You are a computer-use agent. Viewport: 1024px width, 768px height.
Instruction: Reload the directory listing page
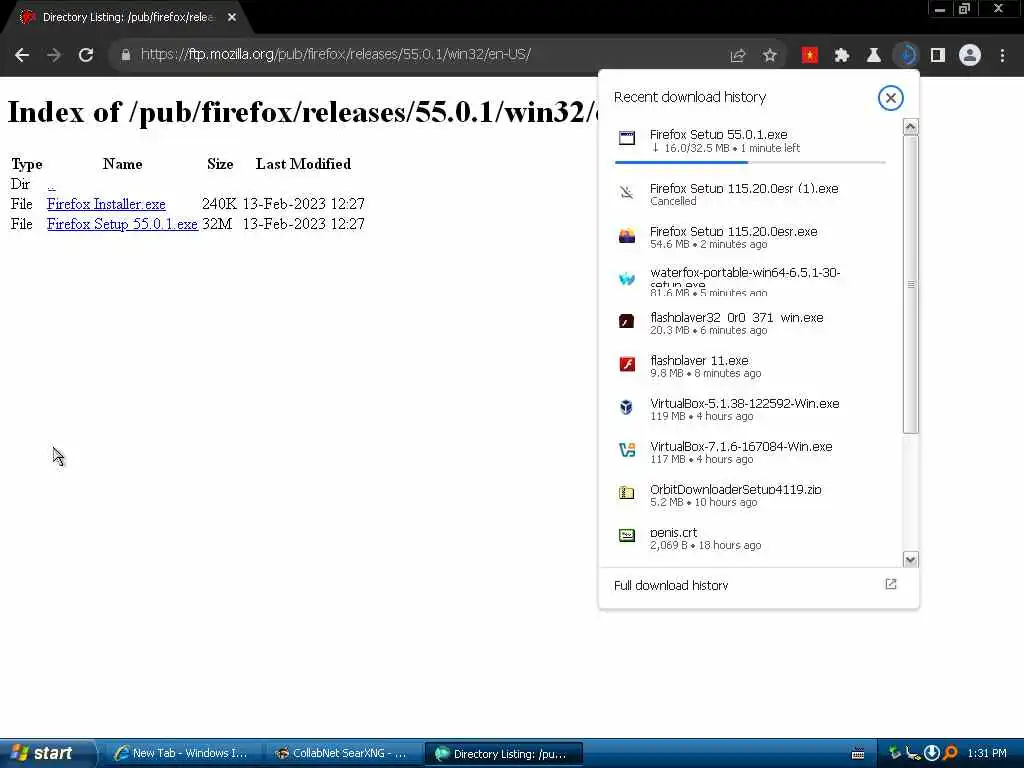(86, 55)
